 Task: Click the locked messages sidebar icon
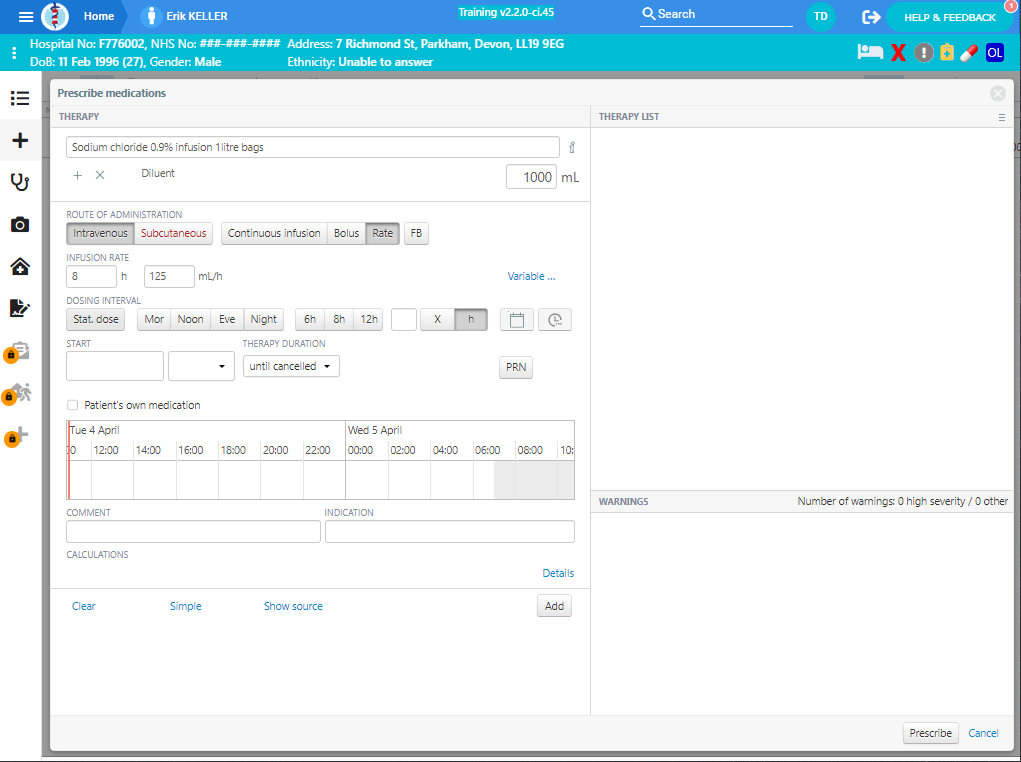tap(18, 352)
